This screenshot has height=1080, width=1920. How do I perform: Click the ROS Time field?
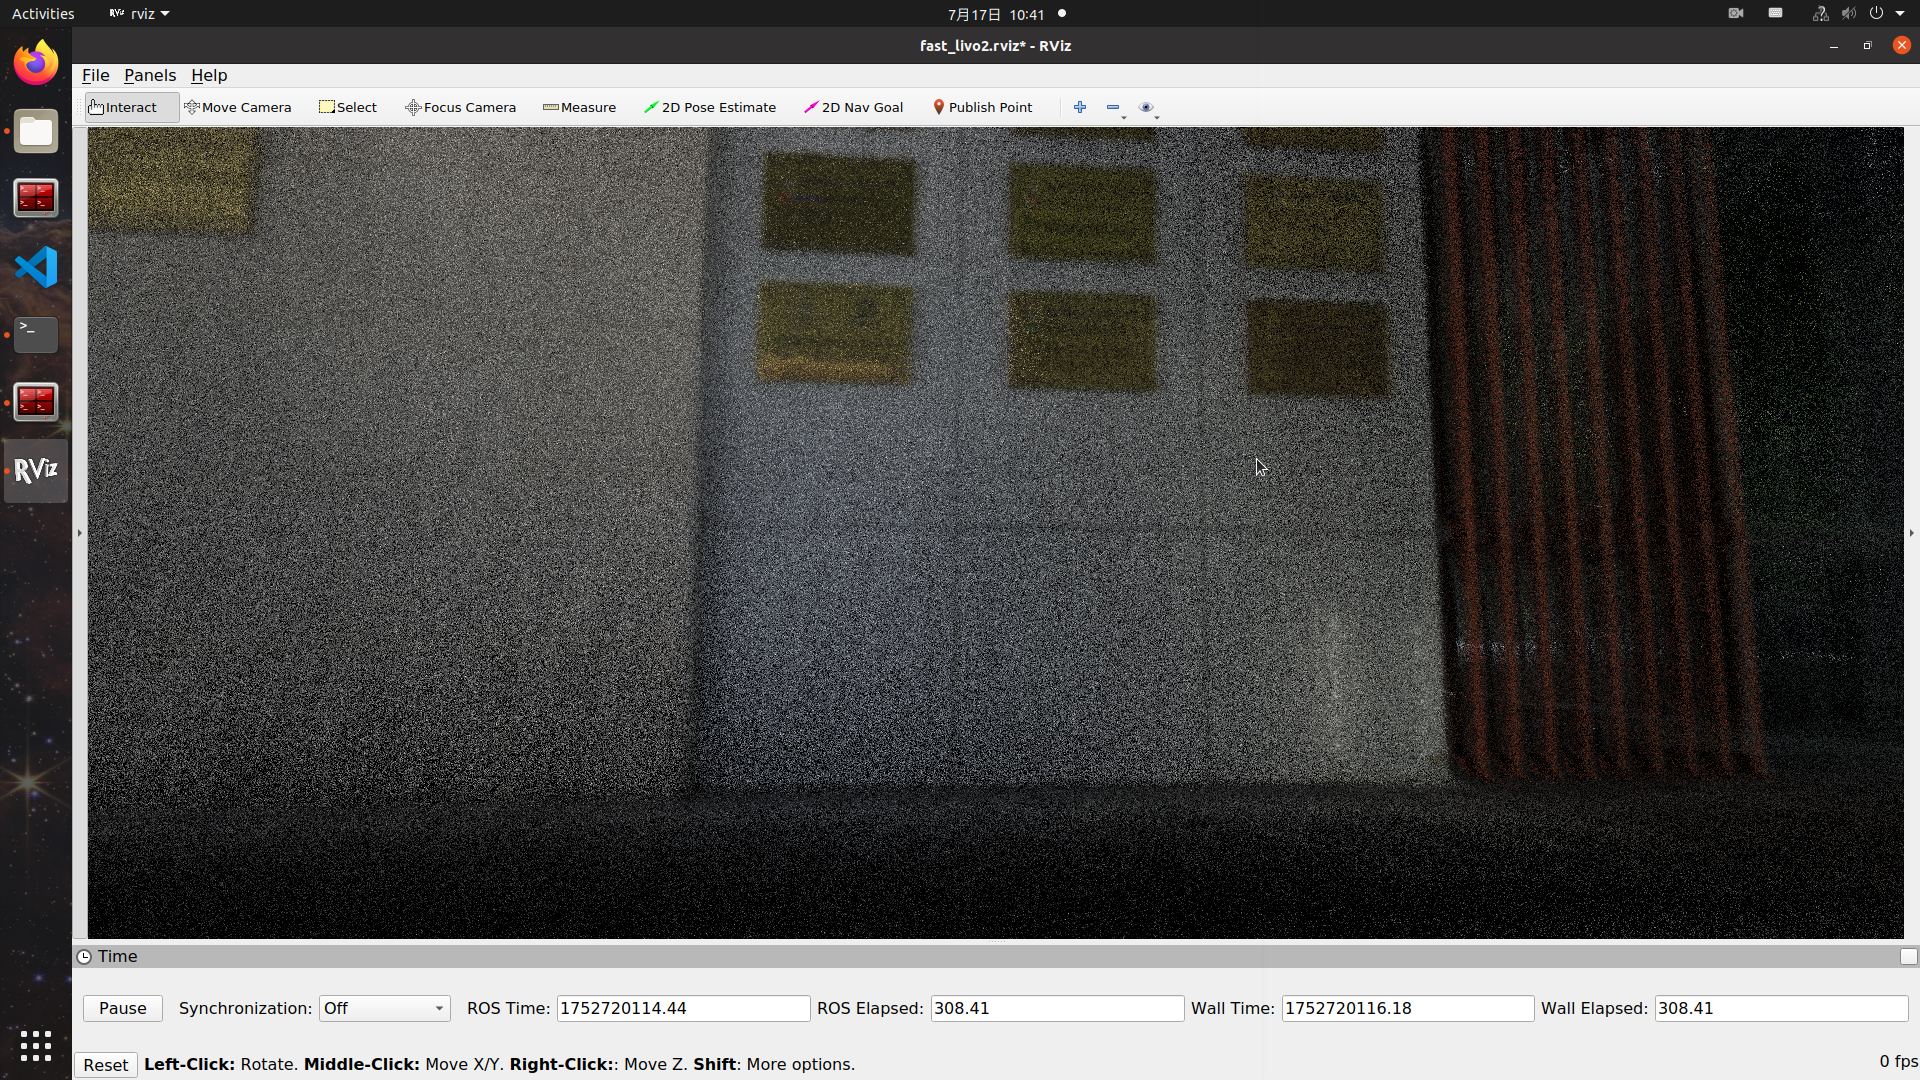[x=683, y=1008]
